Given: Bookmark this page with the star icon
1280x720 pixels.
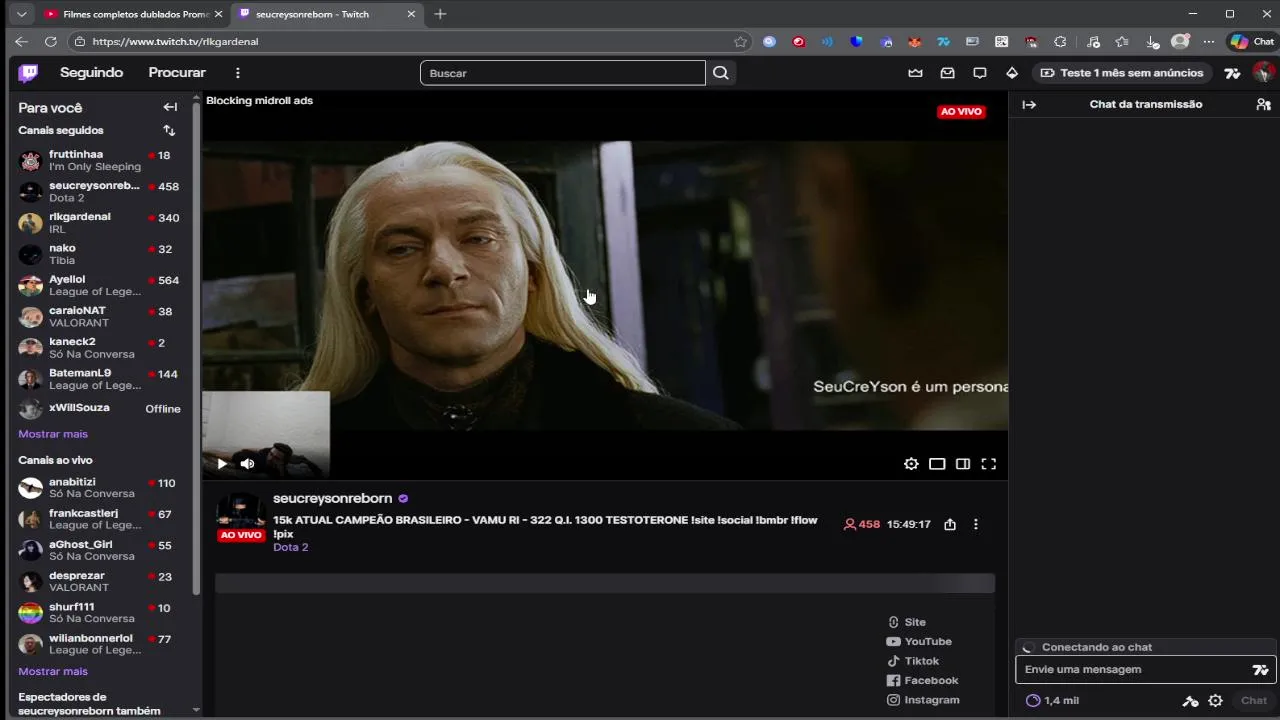Looking at the screenshot, I should pyautogui.click(x=740, y=42).
